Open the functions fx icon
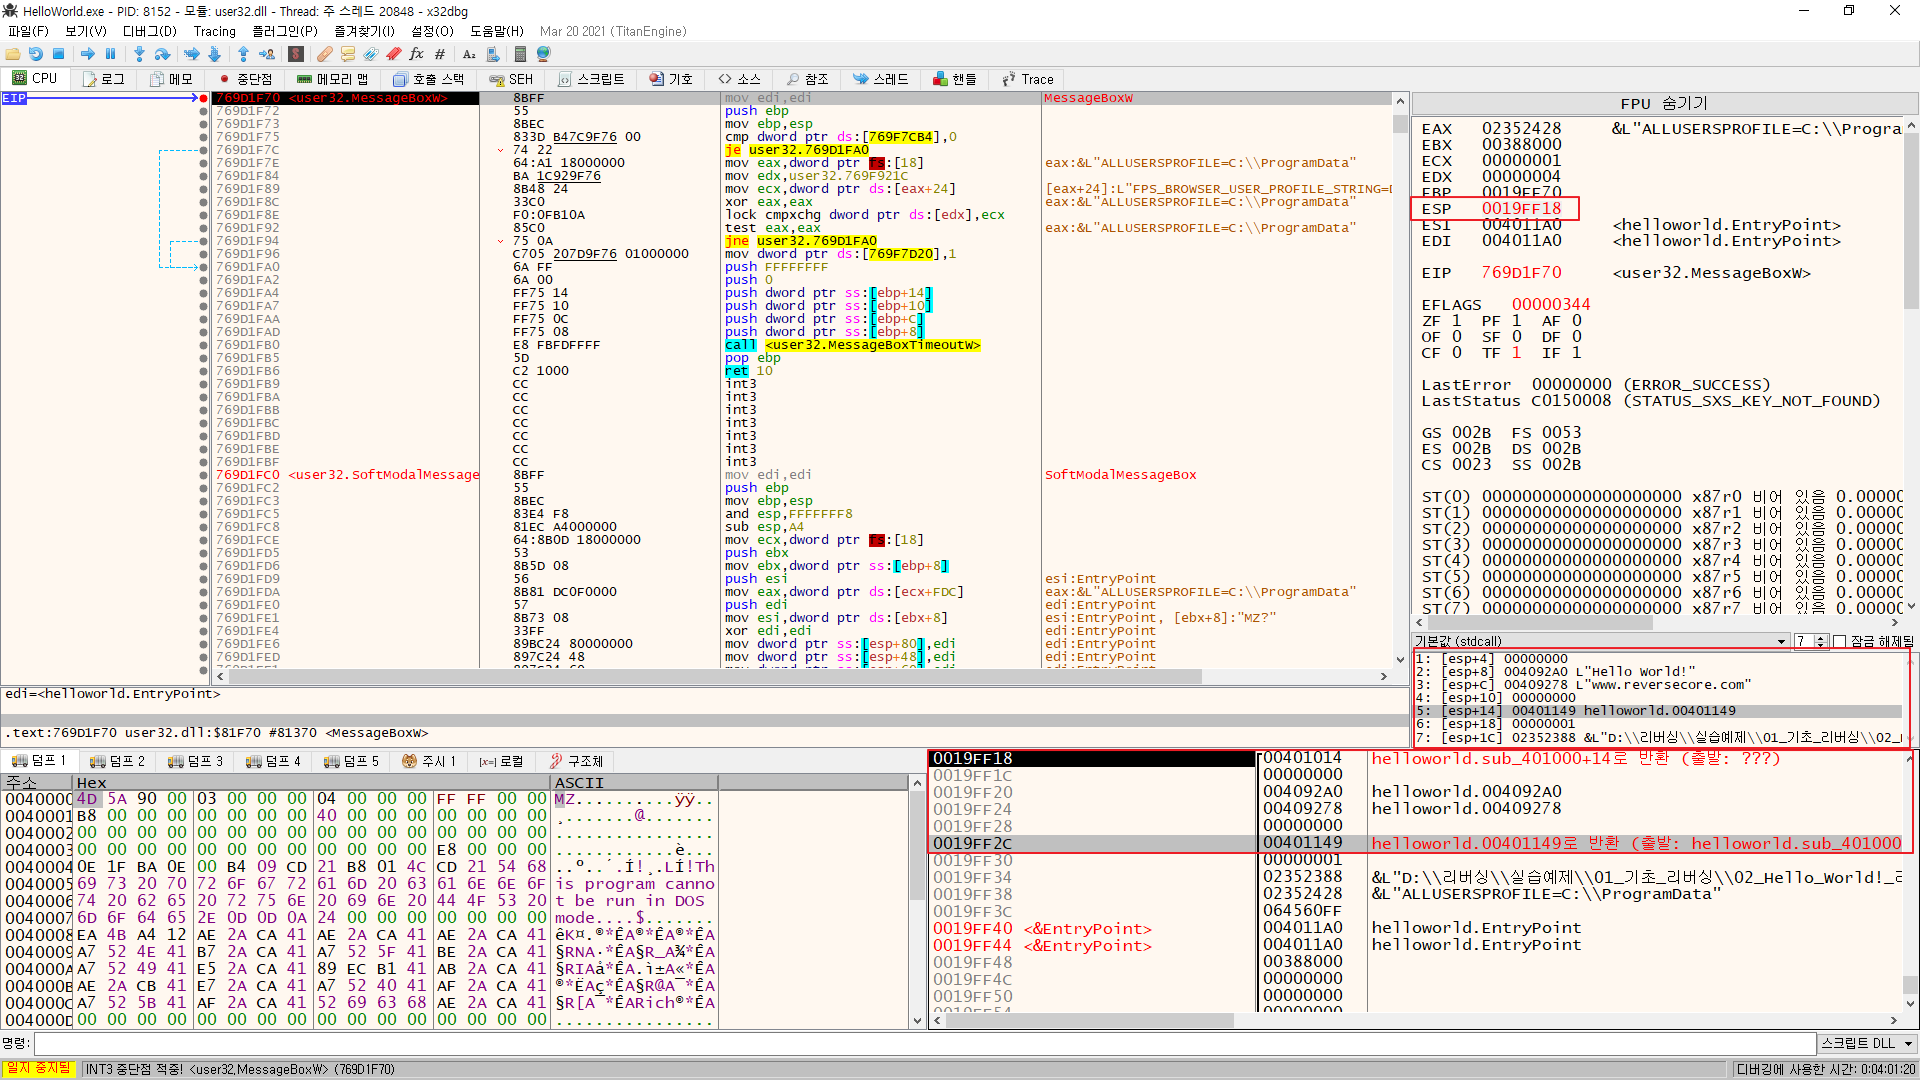This screenshot has height=1080, width=1920. (x=417, y=54)
